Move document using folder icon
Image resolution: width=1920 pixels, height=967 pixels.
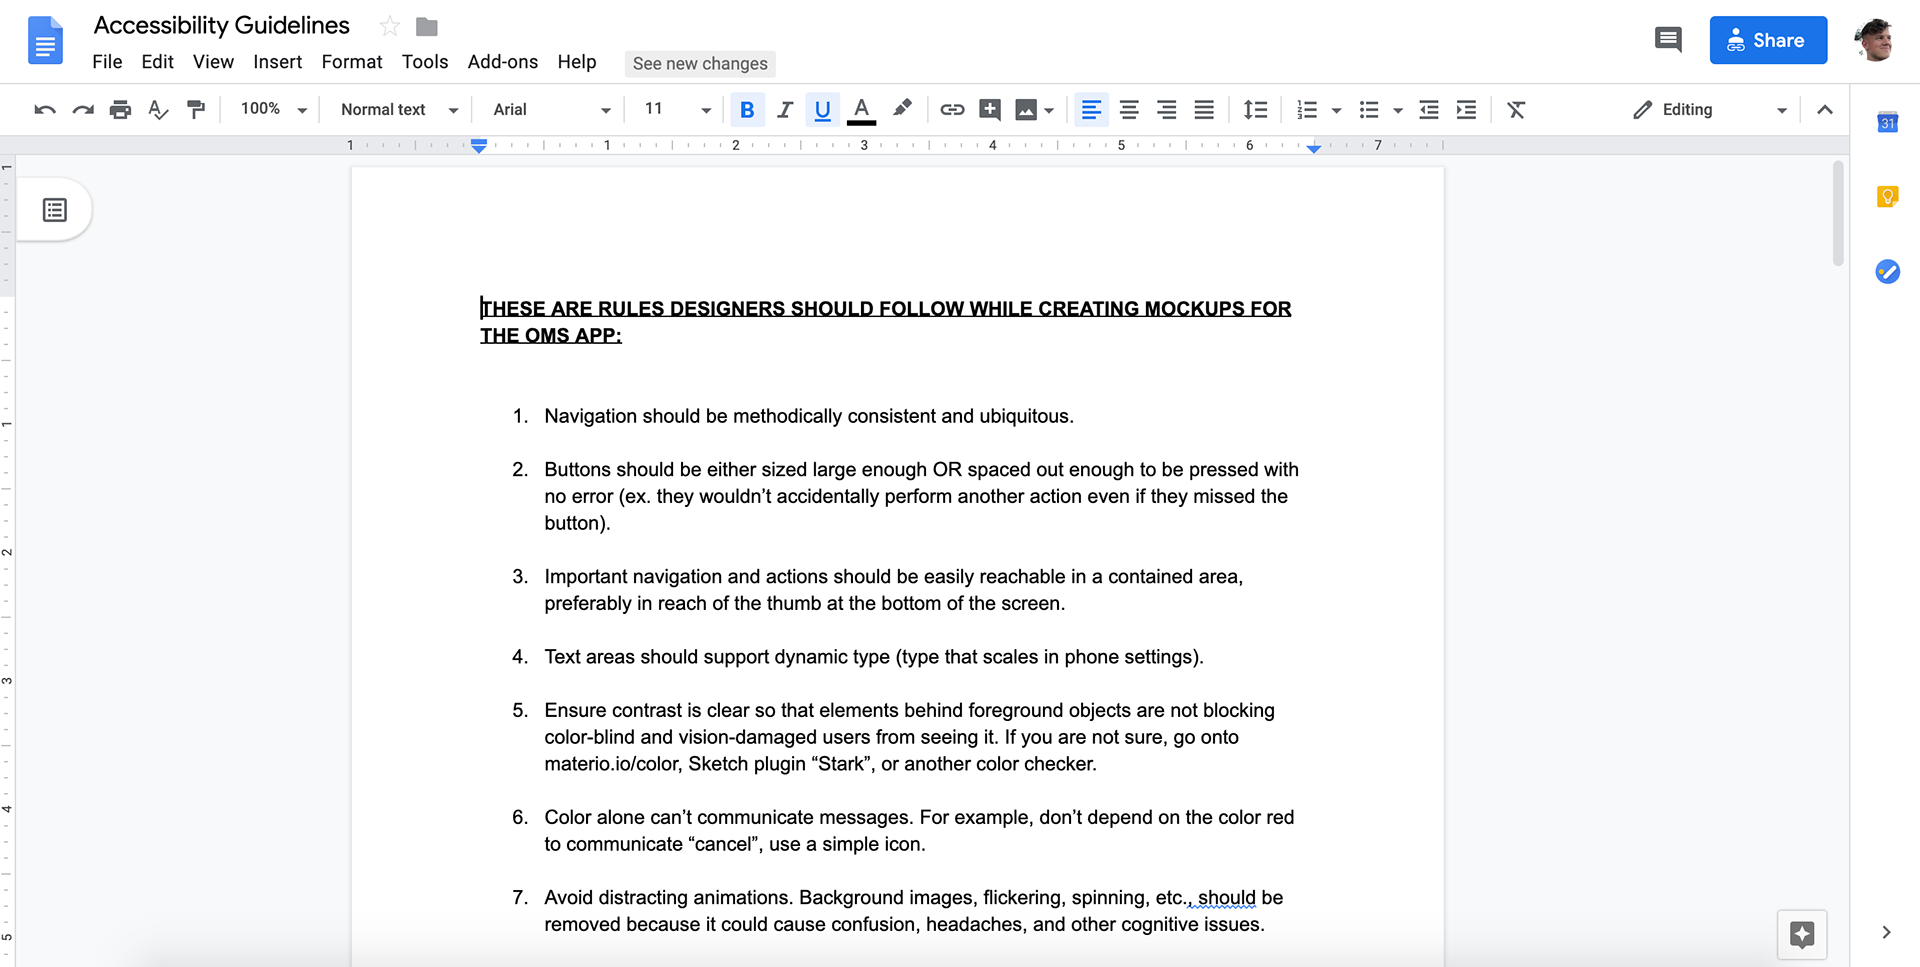[x=427, y=26]
